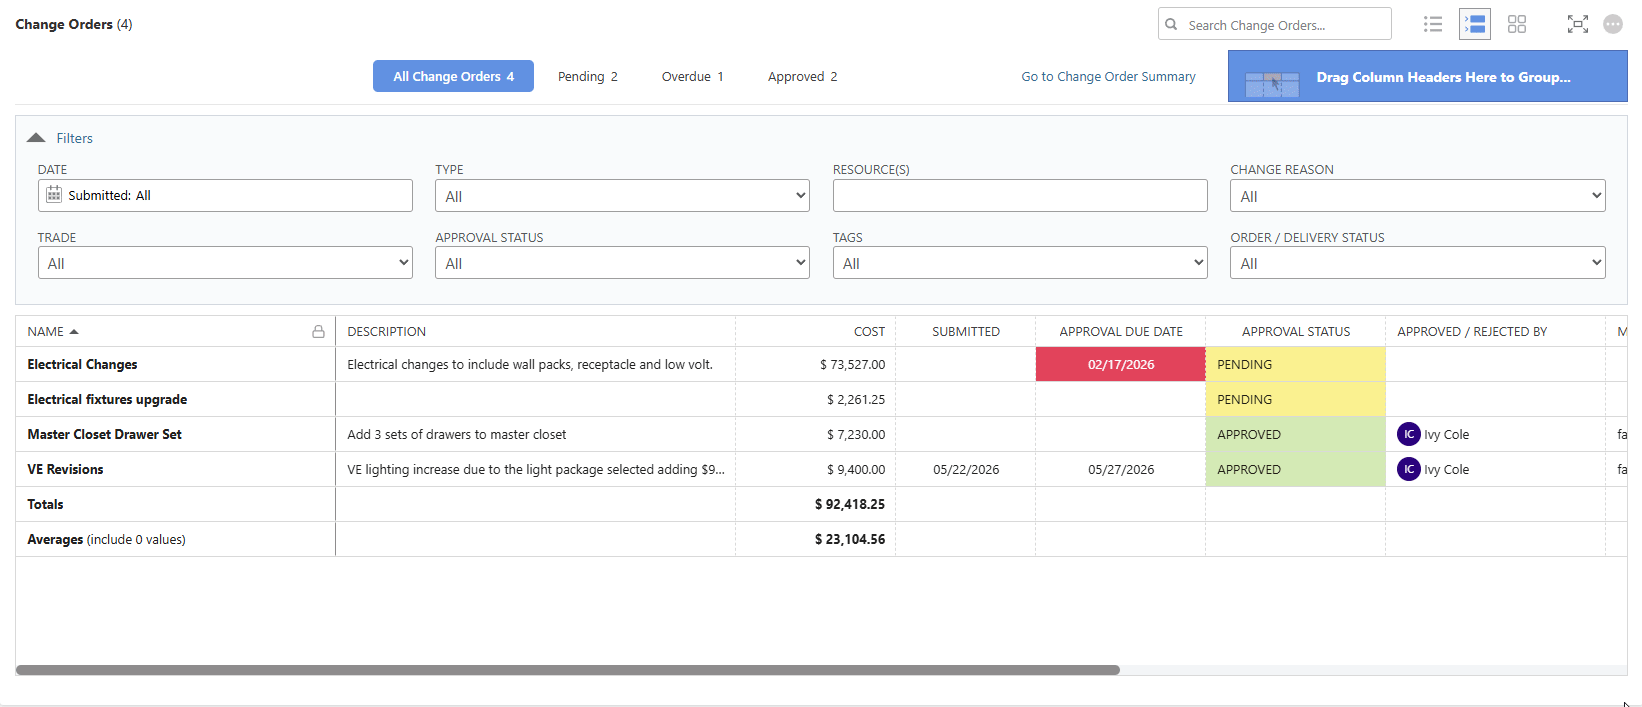Click green APPROVED status of VE Revisions
Screen dimensions: 1642x707
tap(1296, 469)
